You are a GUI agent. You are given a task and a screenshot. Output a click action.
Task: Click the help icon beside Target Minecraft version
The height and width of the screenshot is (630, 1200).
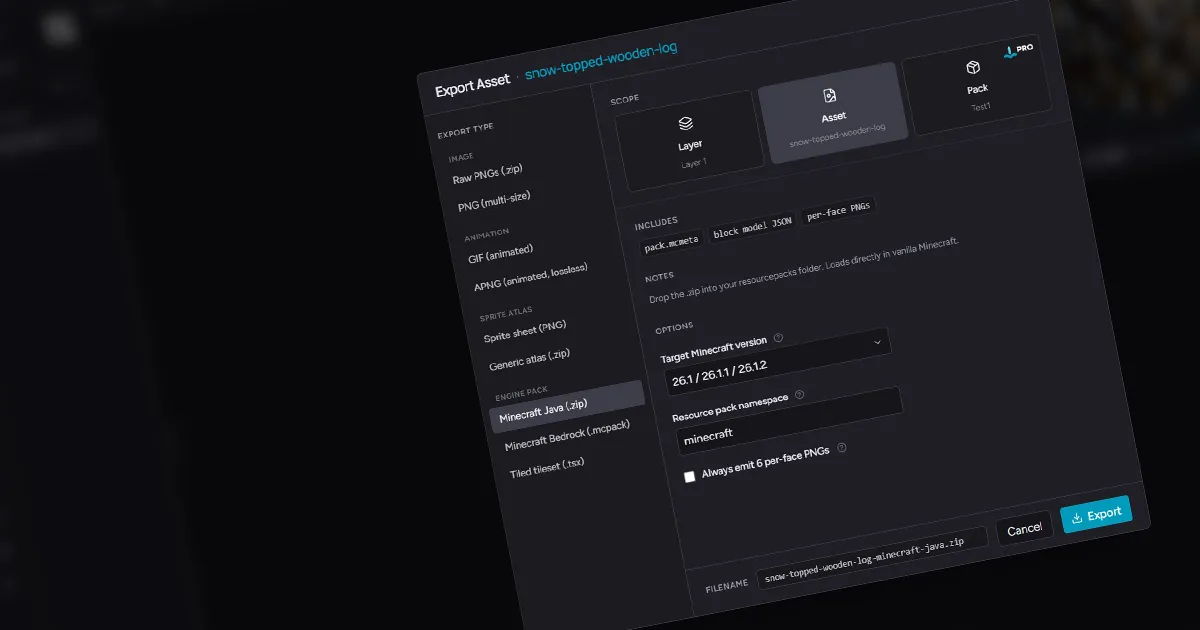tap(778, 338)
